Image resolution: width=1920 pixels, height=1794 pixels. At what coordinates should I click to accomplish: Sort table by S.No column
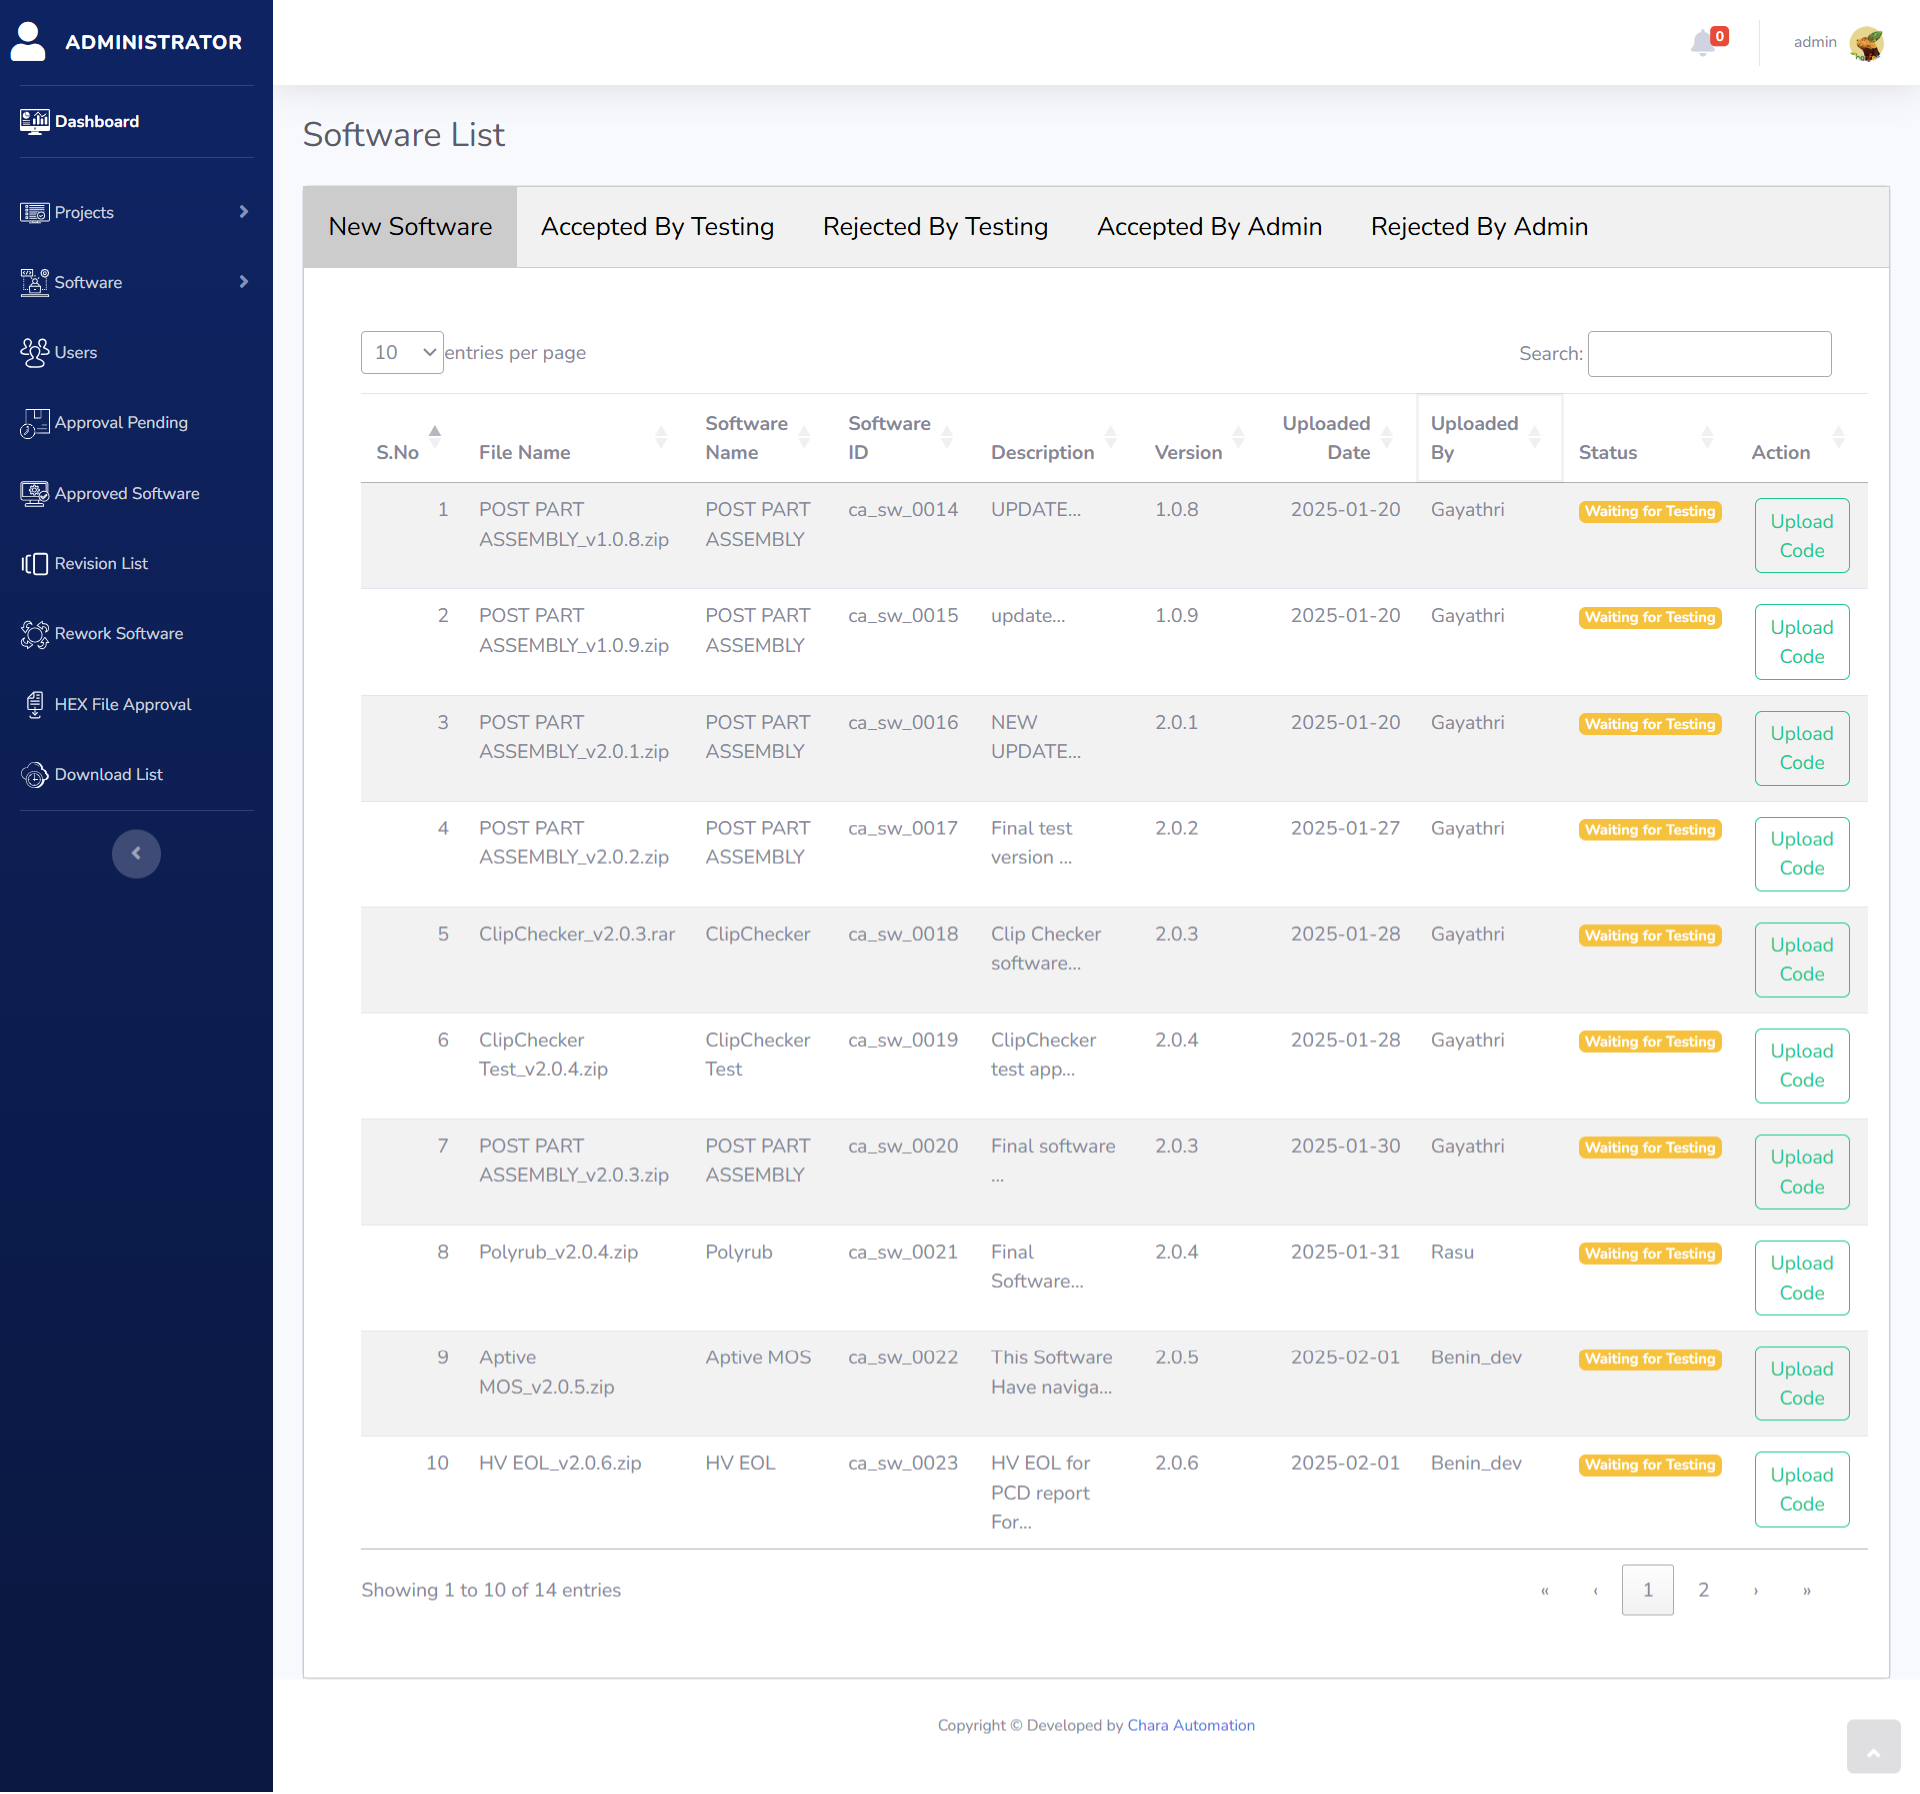(398, 452)
